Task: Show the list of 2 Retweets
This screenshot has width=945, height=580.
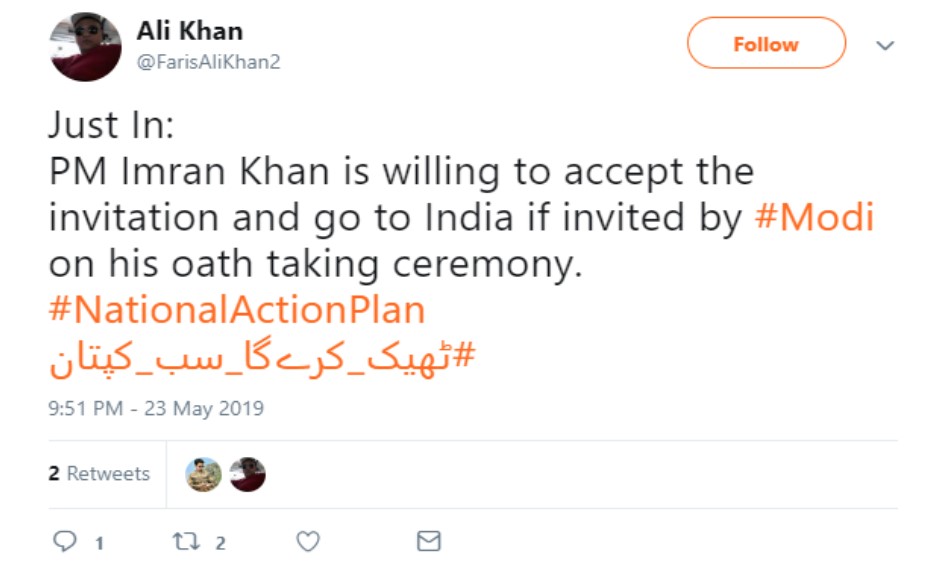Action: 99,474
